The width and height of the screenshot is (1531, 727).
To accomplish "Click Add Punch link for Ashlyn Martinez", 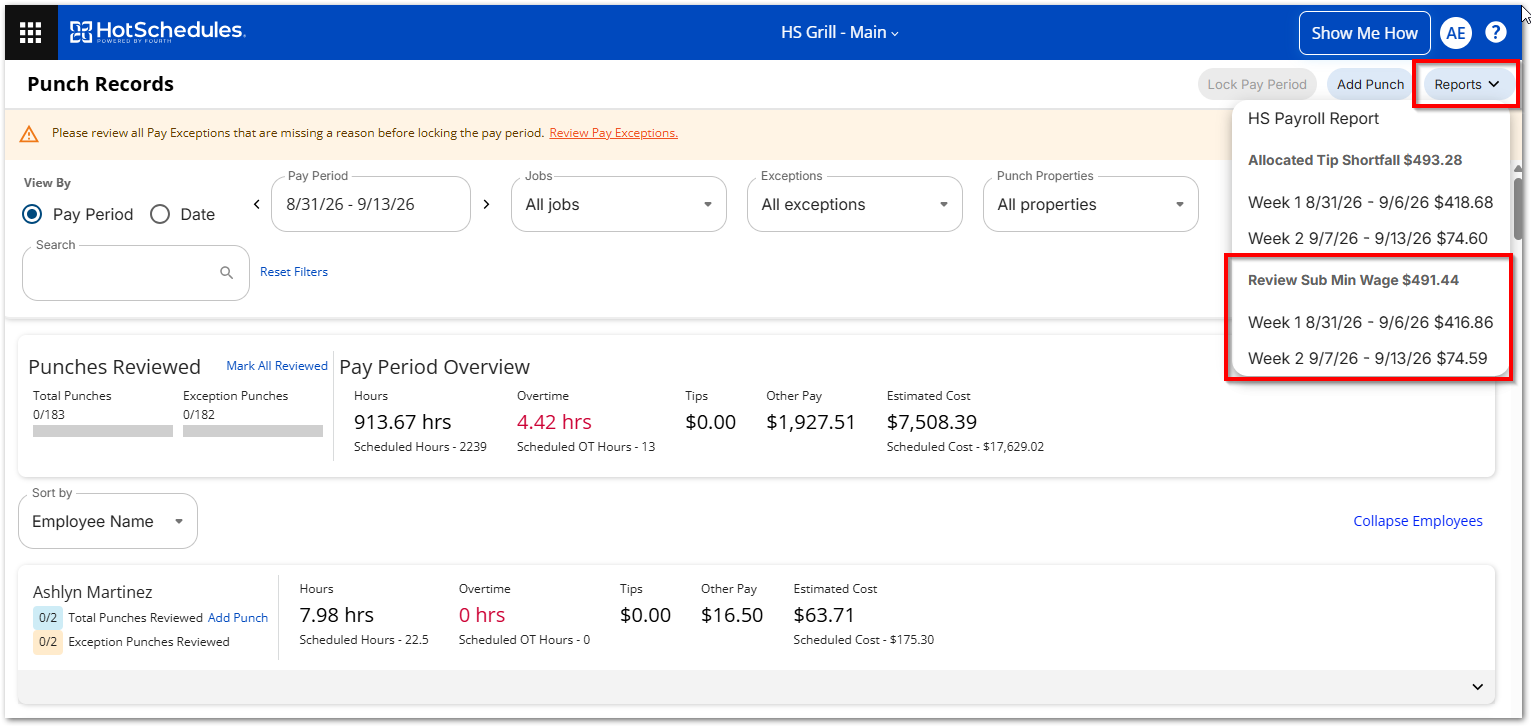I will coord(238,618).
